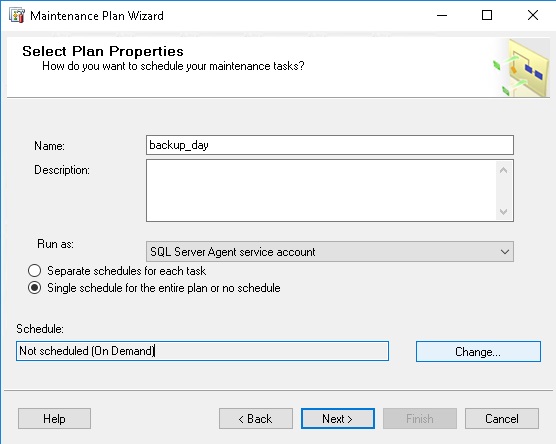Minimize the wizard window
Image resolution: width=556 pixels, height=444 pixels.
442,16
